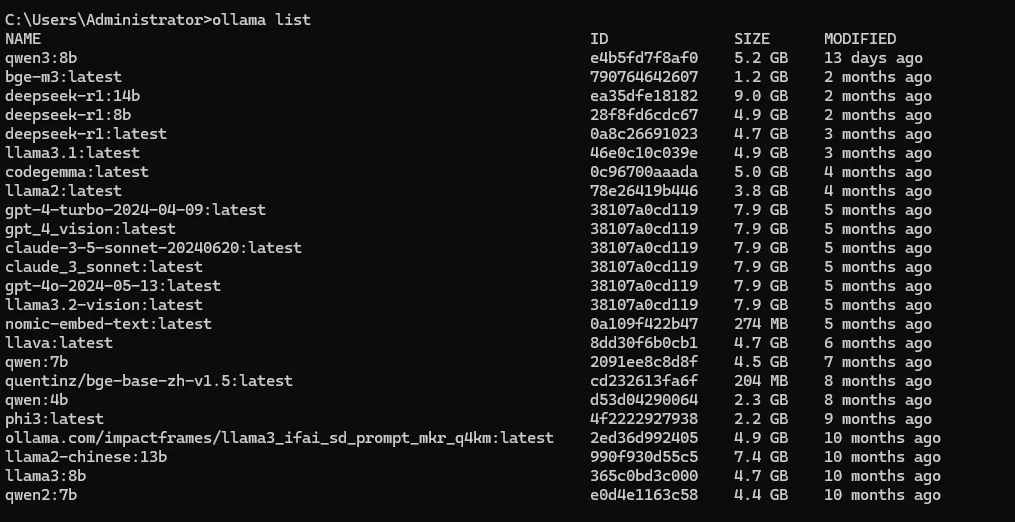Click the nomic-embed-text:latest entry

108,324
